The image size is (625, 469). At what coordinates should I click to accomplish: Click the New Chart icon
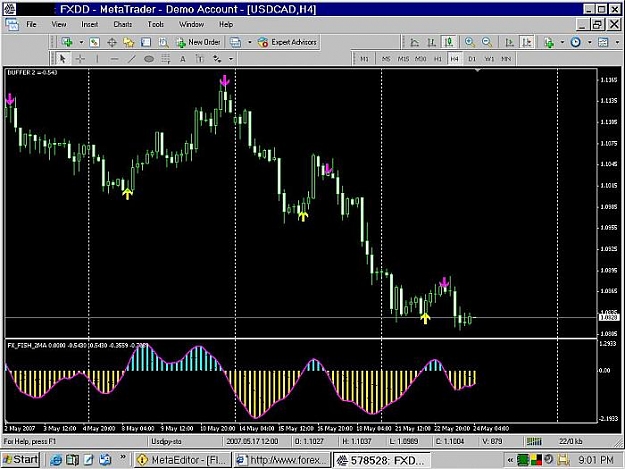pos(67,42)
